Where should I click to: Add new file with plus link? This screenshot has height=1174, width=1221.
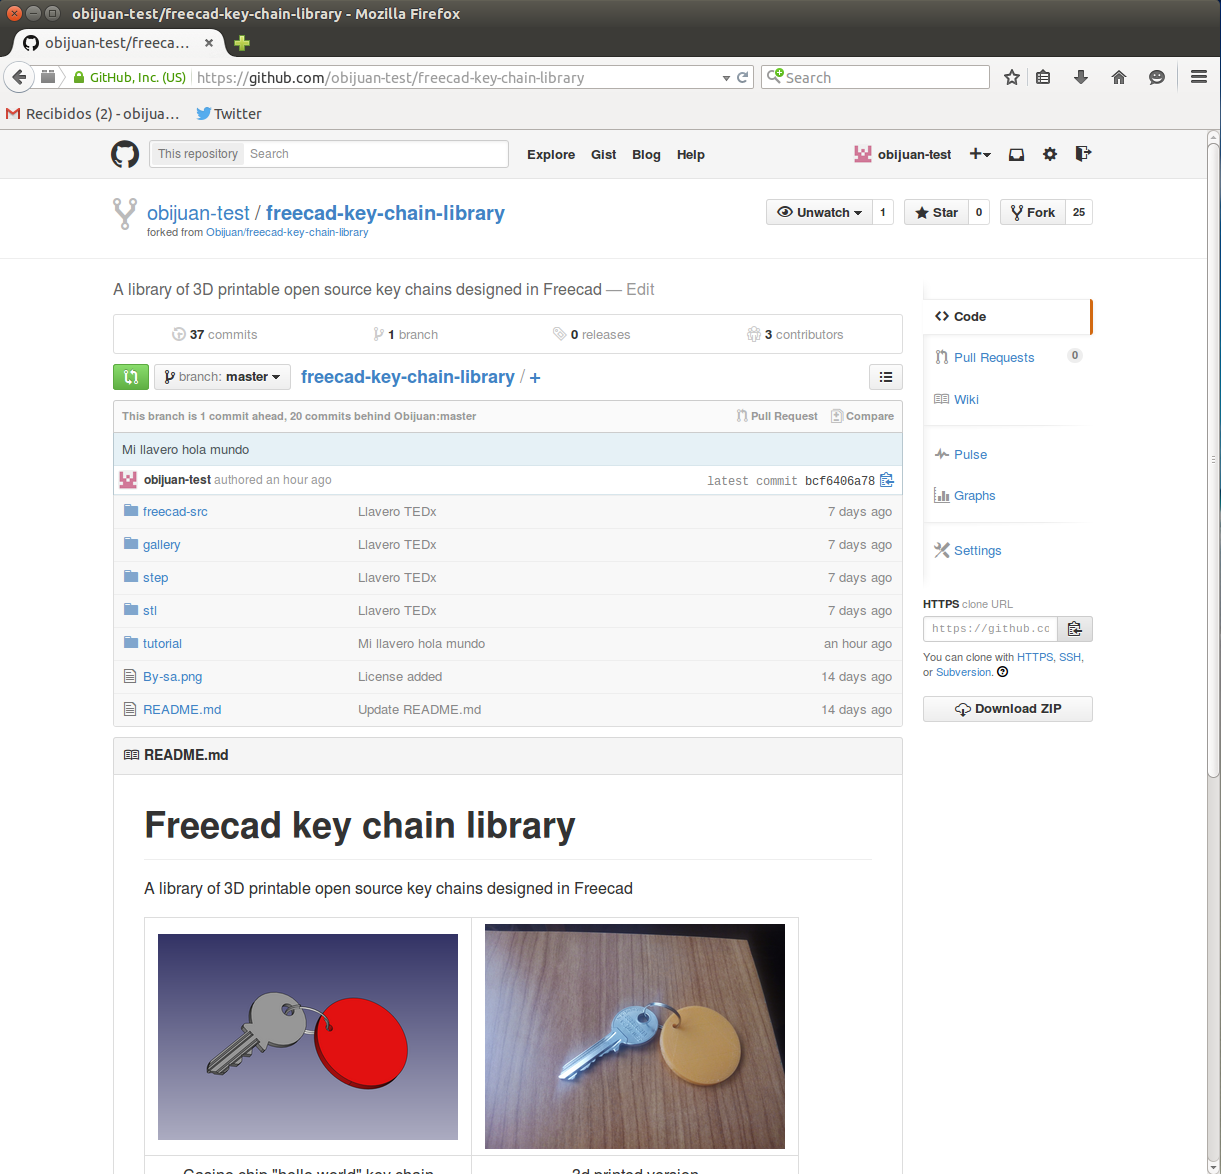(x=535, y=377)
